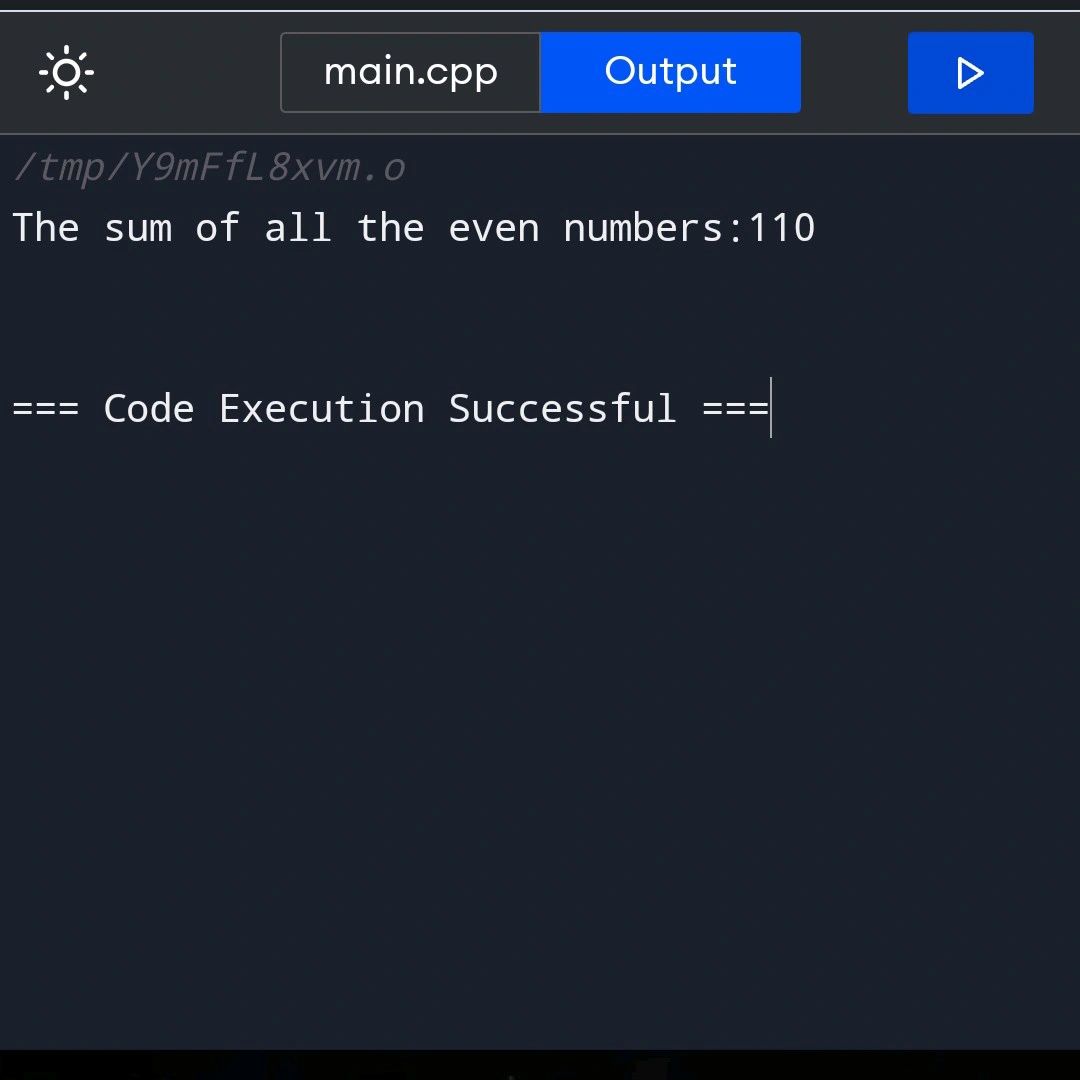Click the /tmp/Y9mFfL8xvm.o path text
Screen dimensions: 1080x1080
point(209,167)
